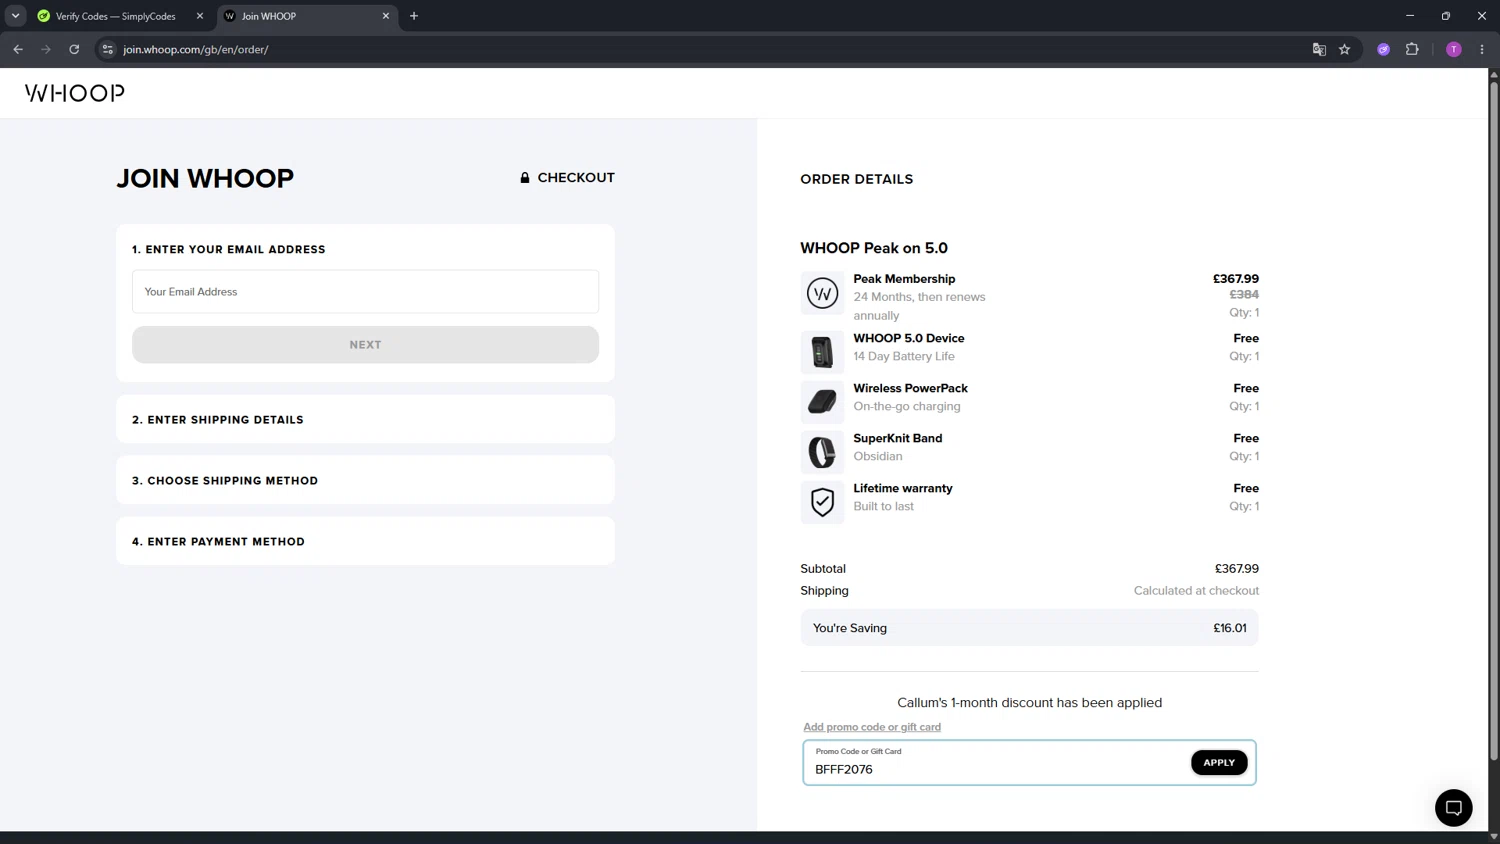Click the 1. Enter Your Email Address heading
1500x844 pixels.
[x=229, y=249]
